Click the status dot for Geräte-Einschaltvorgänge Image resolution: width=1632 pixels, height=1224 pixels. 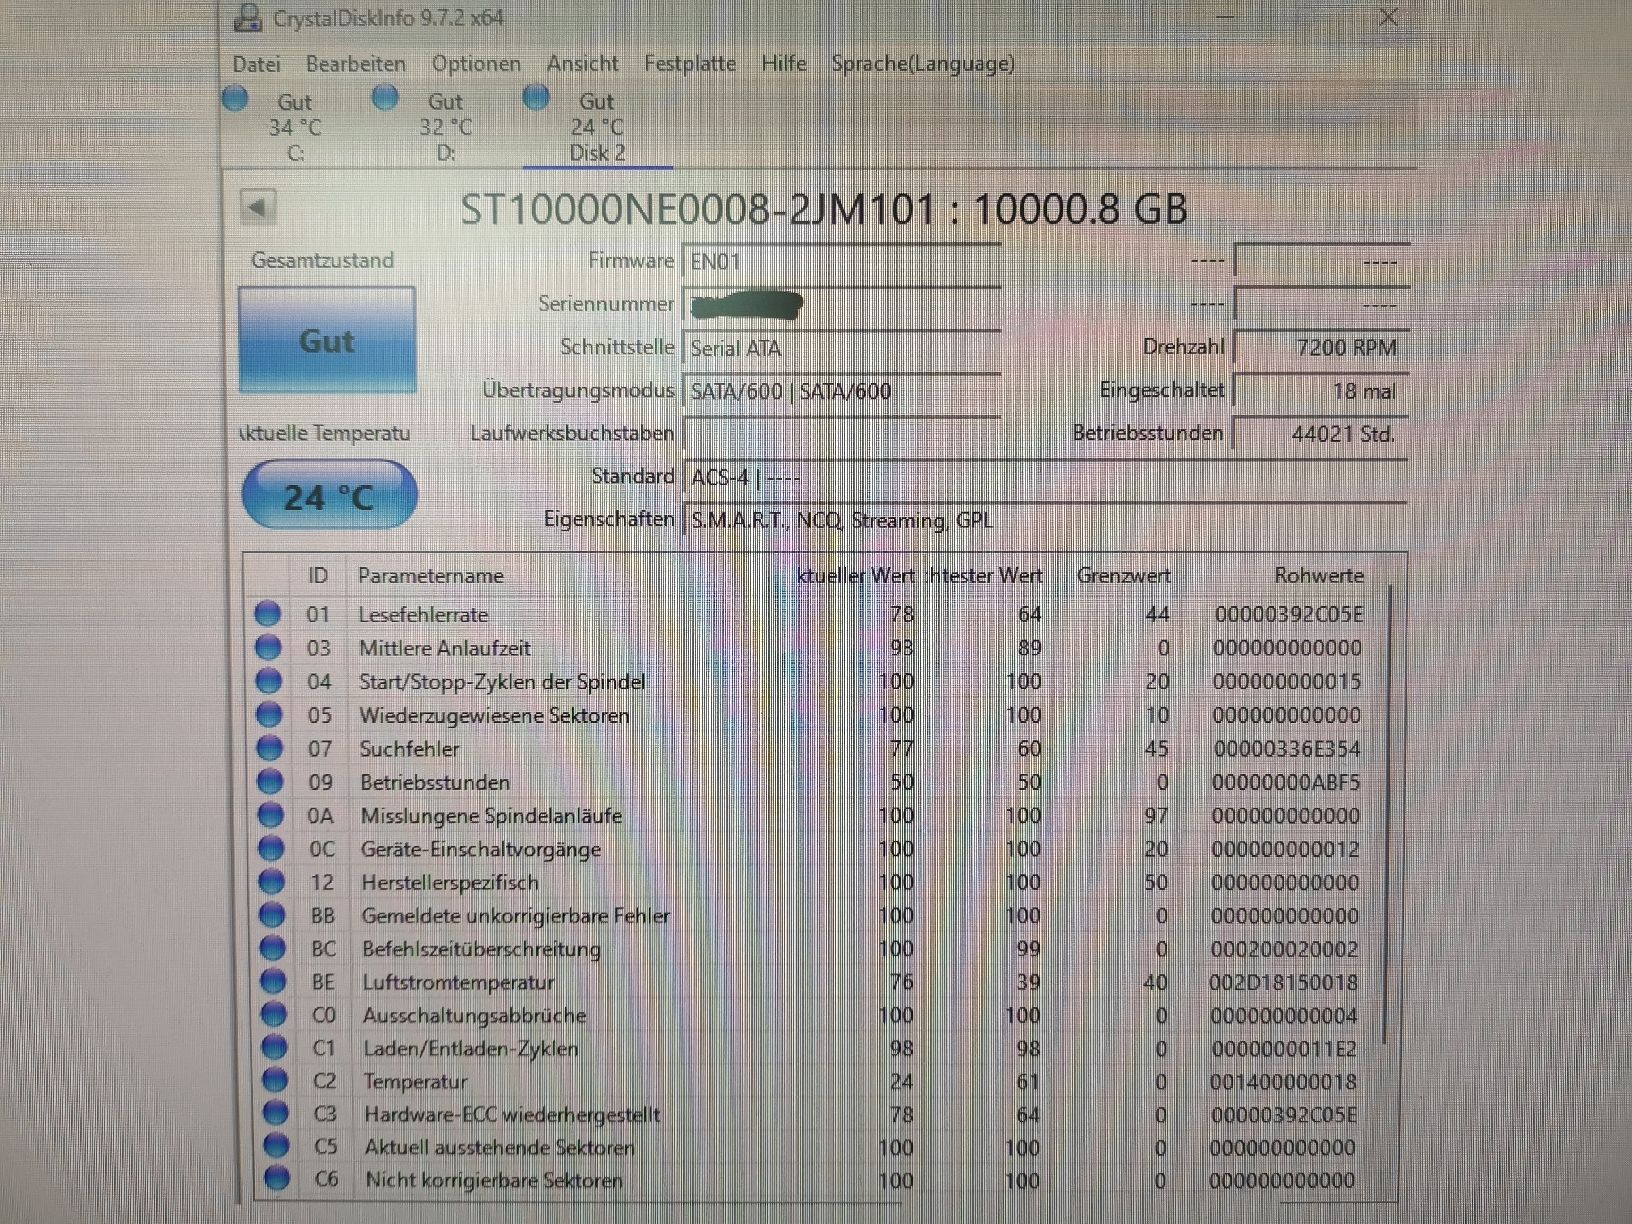coord(271,849)
